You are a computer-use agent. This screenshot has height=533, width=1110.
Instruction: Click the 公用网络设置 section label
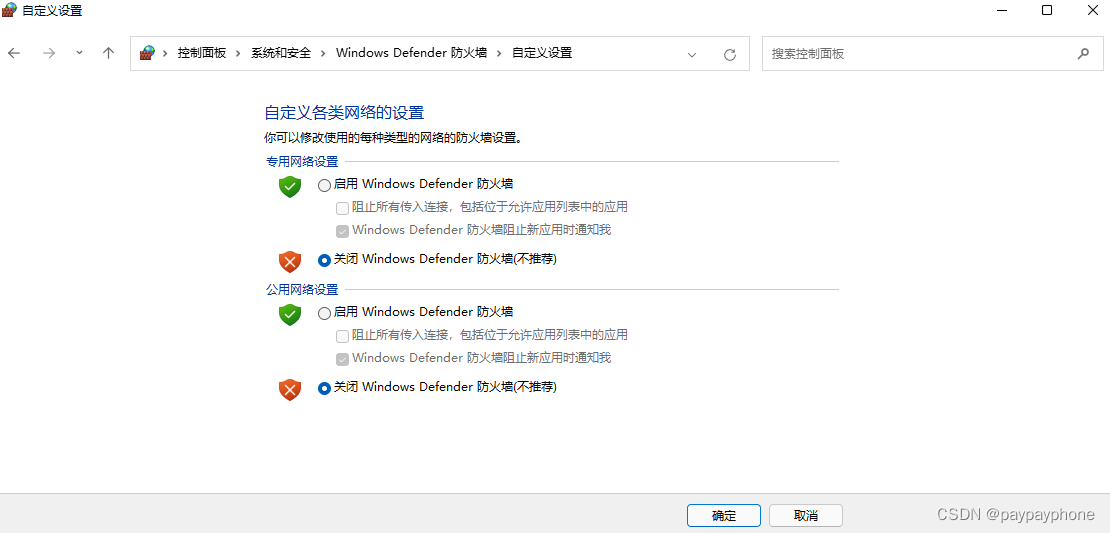pos(302,290)
